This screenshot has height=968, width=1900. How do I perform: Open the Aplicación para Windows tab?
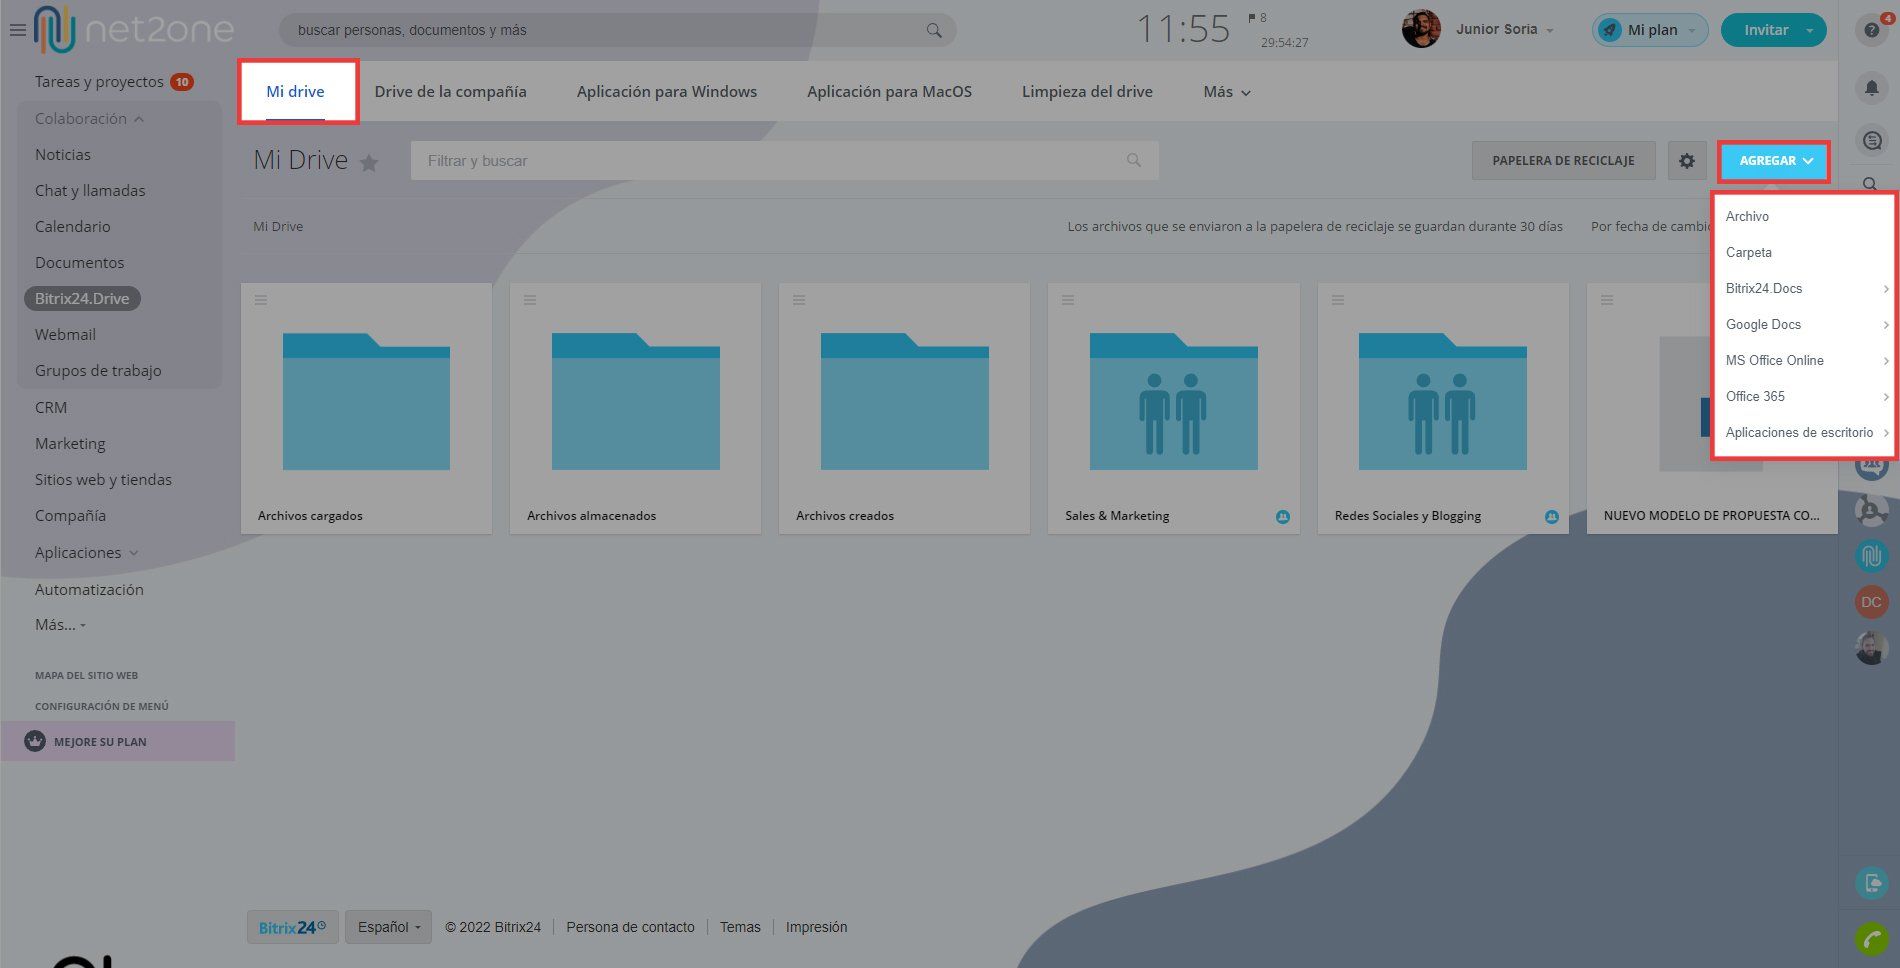tap(667, 91)
